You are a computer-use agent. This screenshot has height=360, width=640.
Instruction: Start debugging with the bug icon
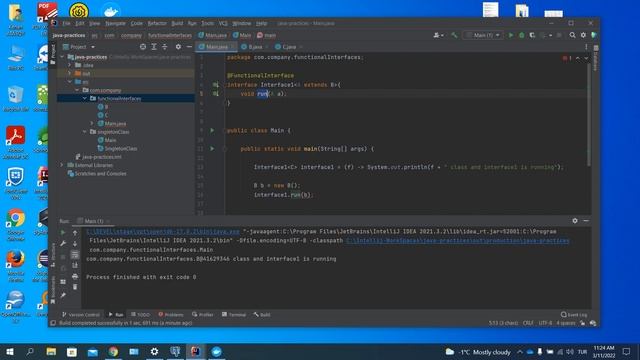coord(521,36)
